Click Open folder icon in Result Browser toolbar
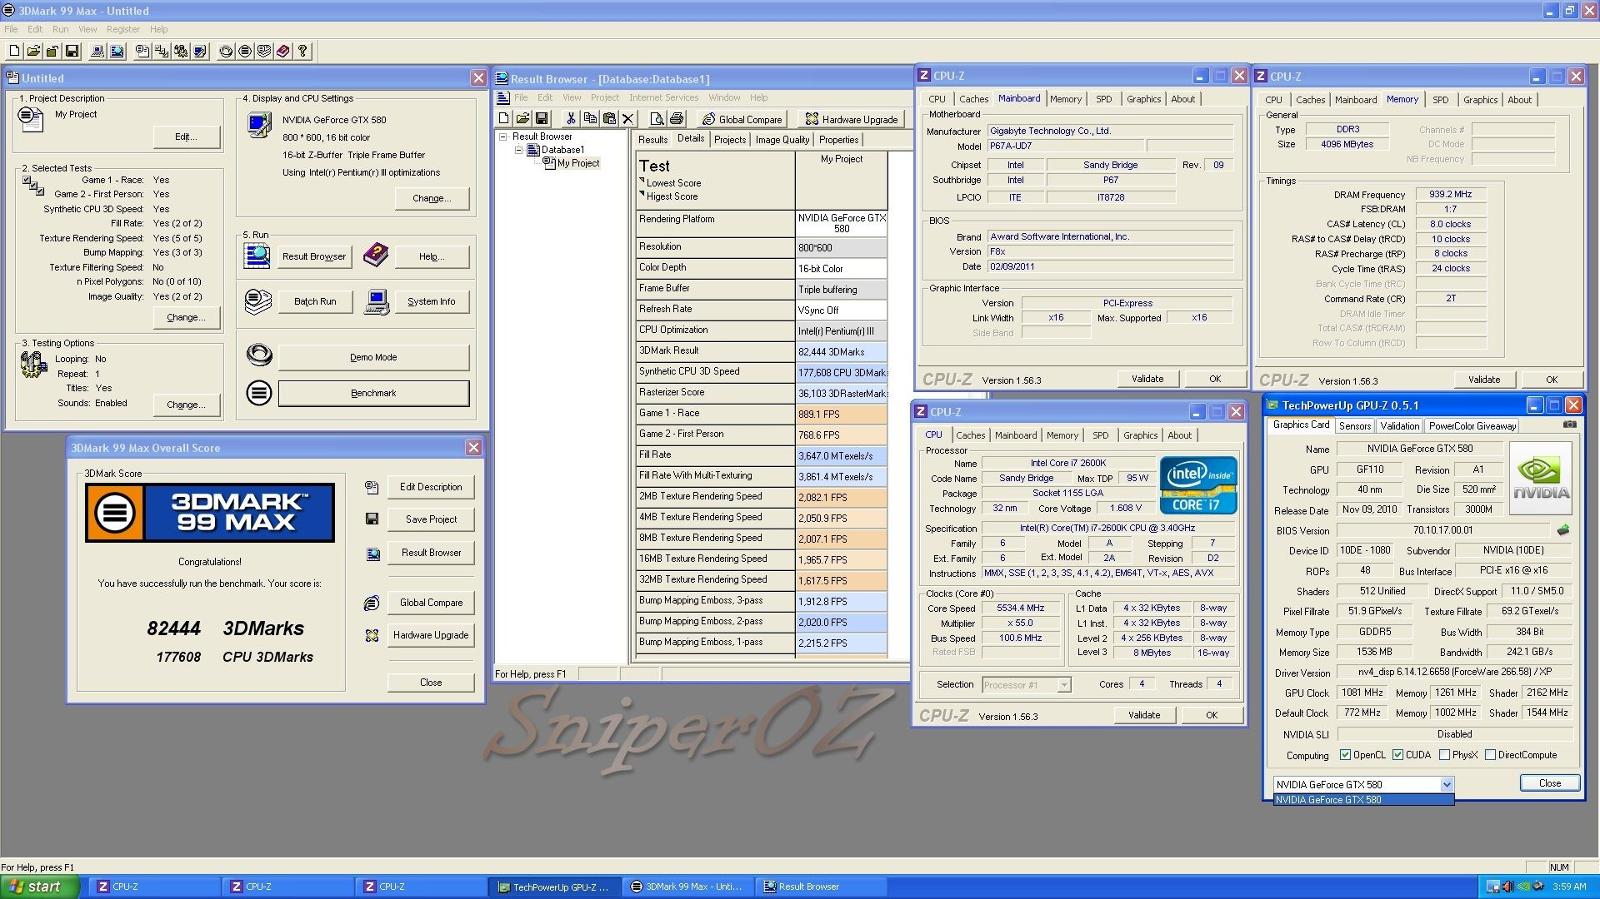 click(x=522, y=118)
